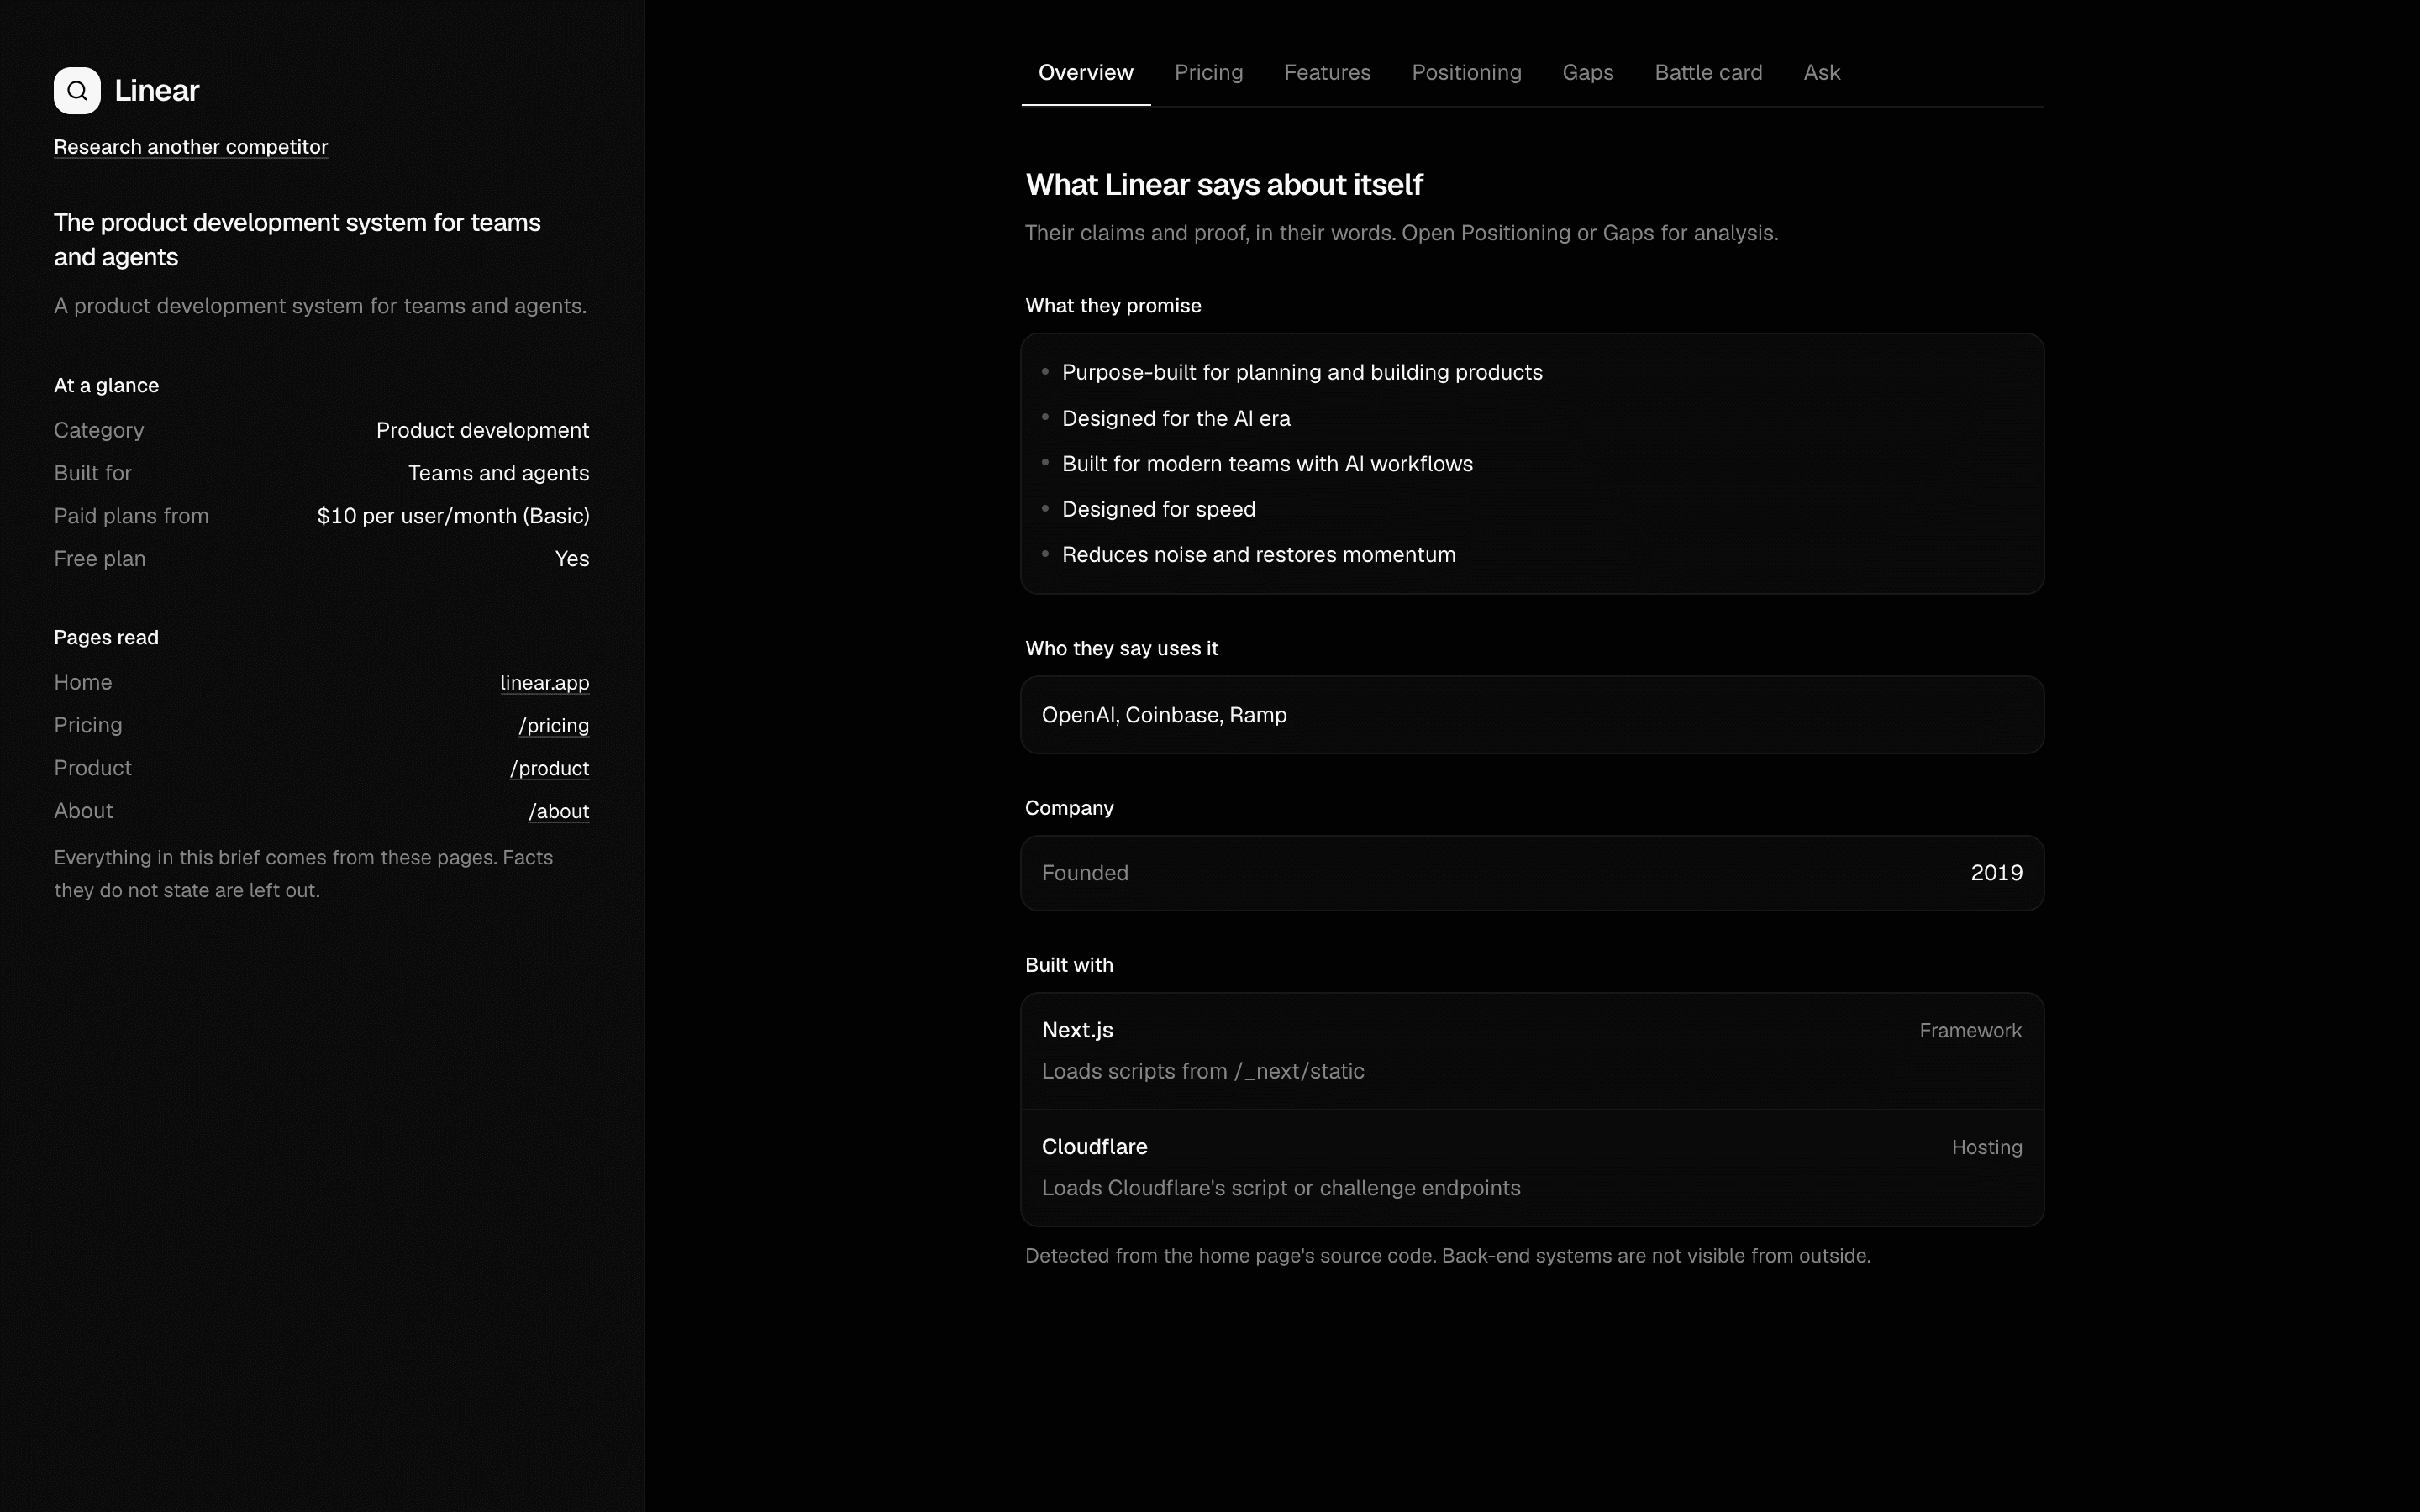The image size is (2420, 1512).
Task: Open the linear.app home page link
Action: 545,683
